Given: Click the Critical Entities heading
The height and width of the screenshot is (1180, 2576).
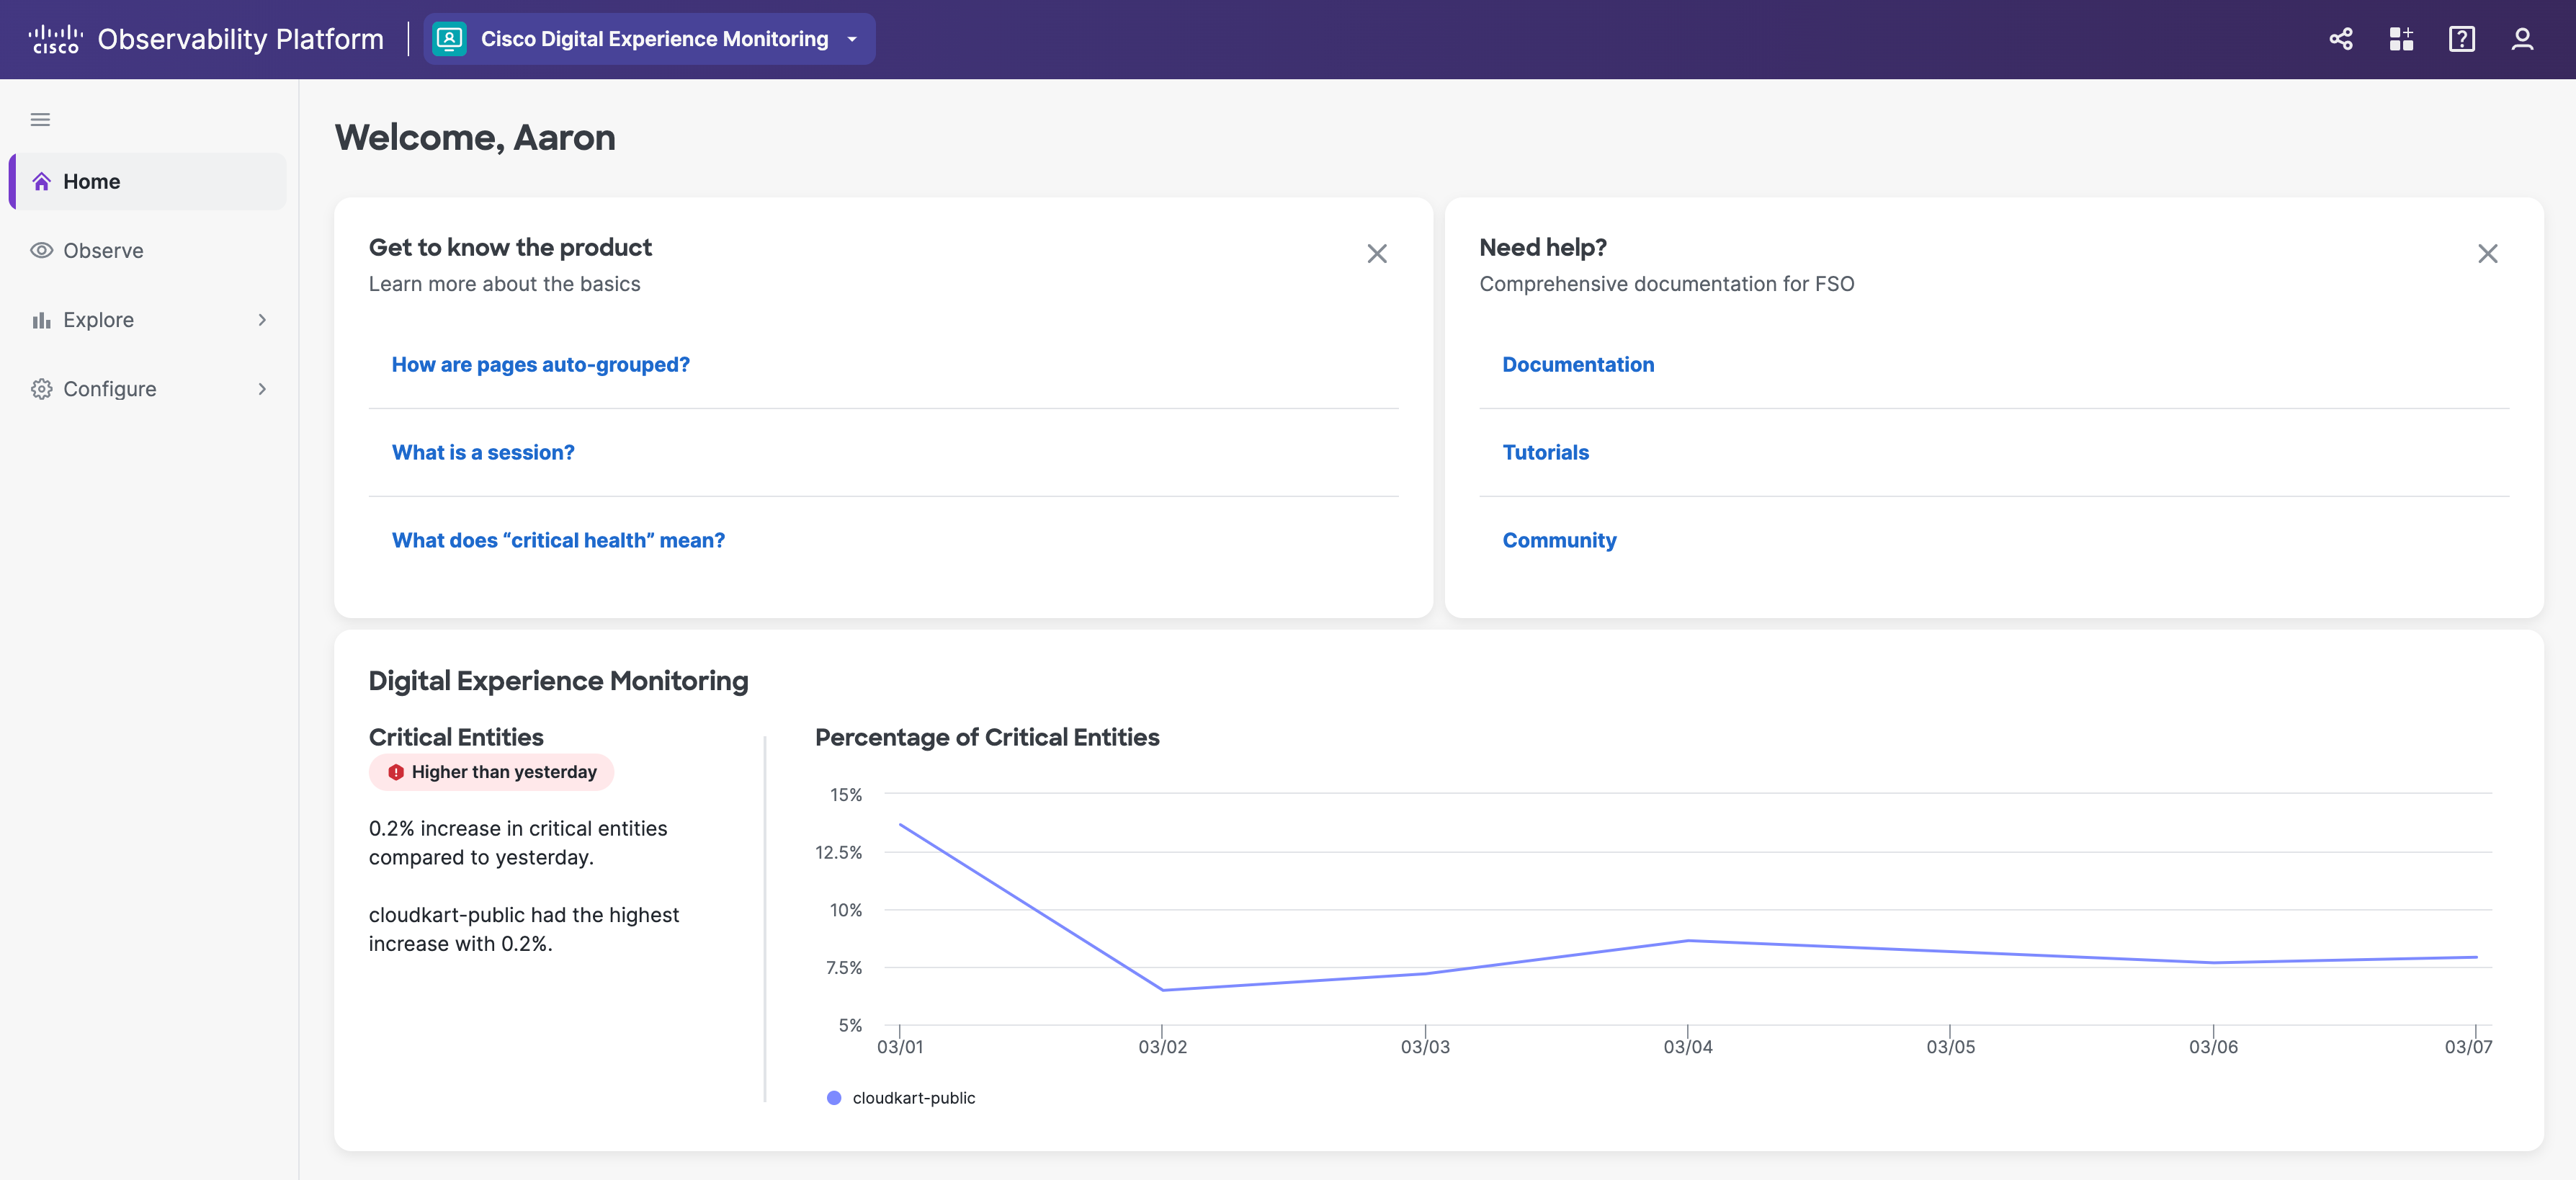Looking at the screenshot, I should point(456,738).
